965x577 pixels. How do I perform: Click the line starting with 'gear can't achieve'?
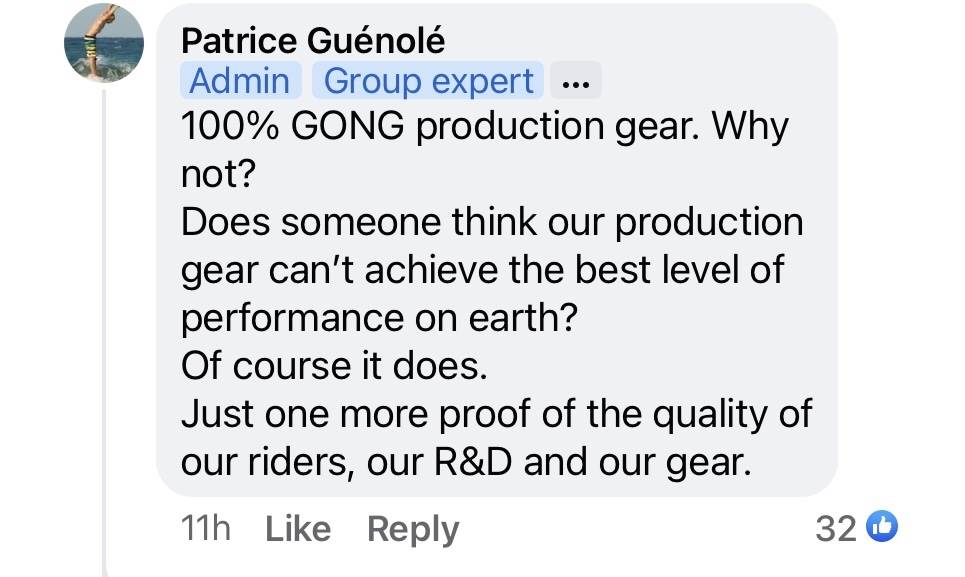coord(483,270)
